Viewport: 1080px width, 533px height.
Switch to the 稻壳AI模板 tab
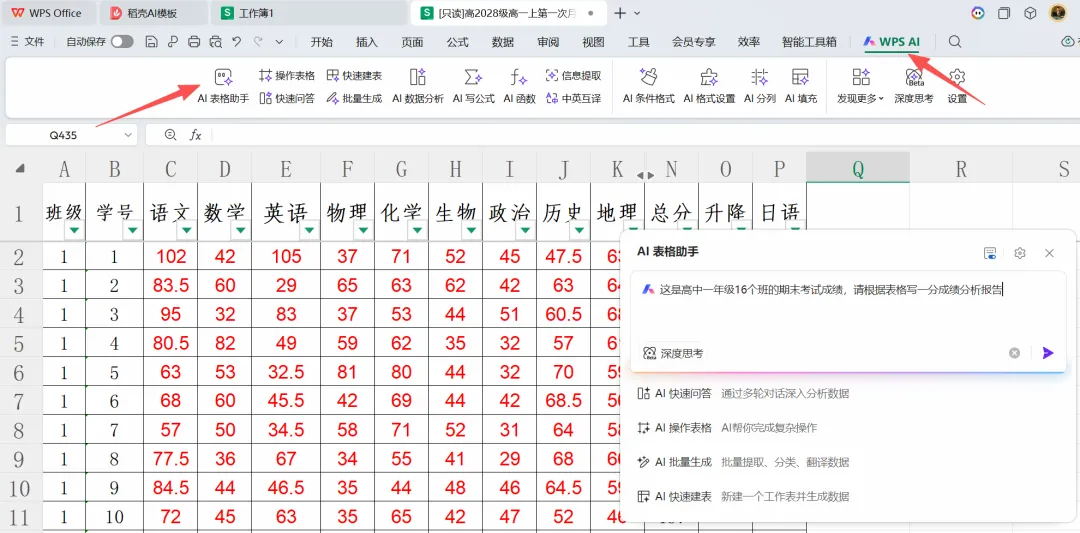153,13
